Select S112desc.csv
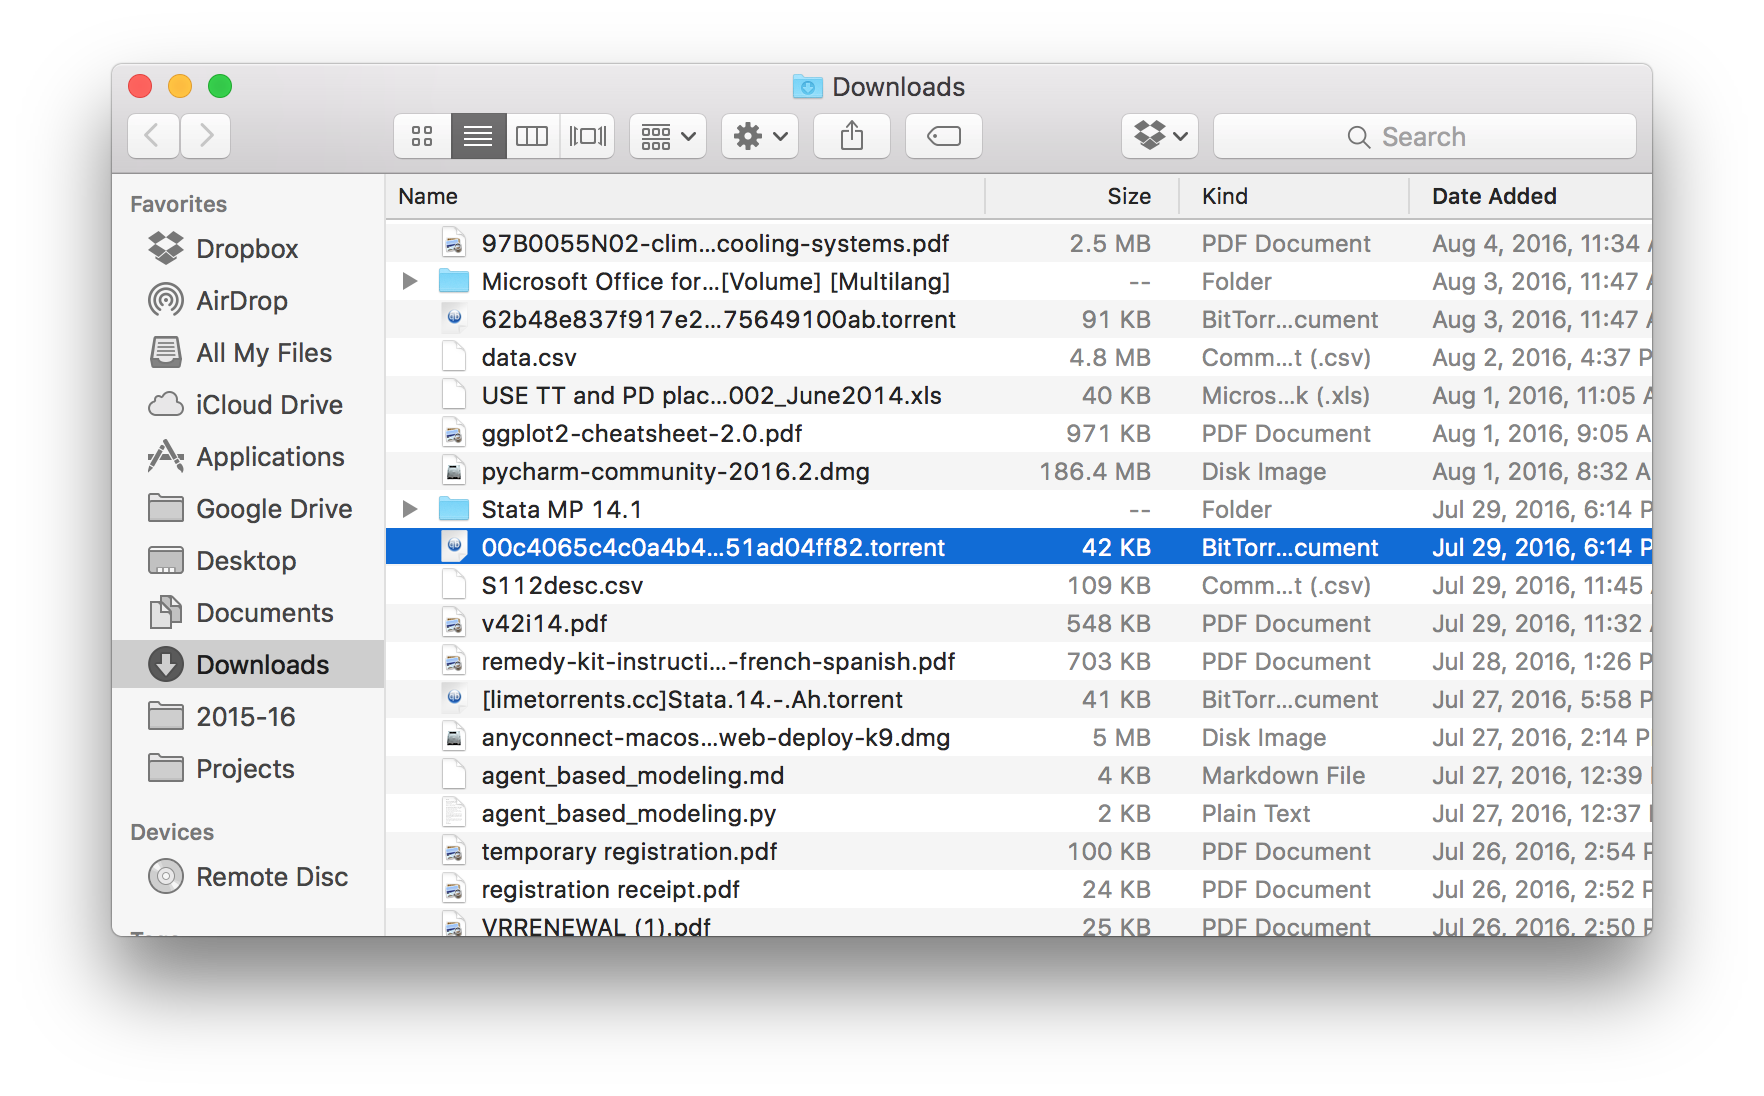 click(x=1019, y=586)
